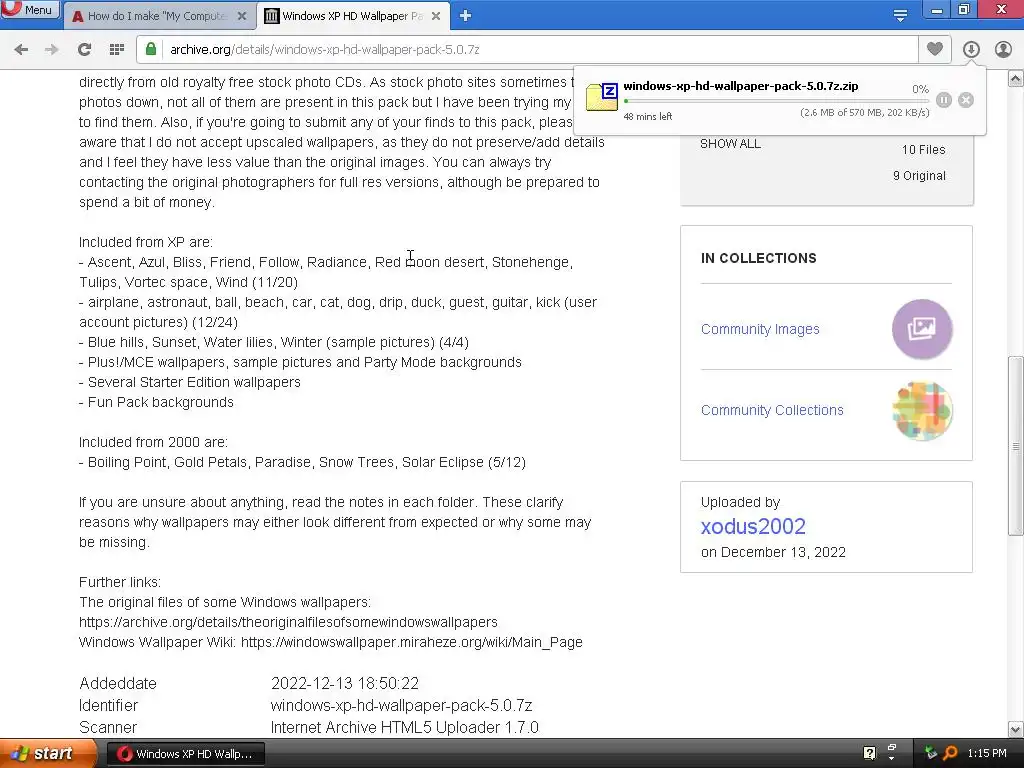Click the "IN COLLECTIONS" heading
The width and height of the screenshot is (1024, 768).
[758, 258]
